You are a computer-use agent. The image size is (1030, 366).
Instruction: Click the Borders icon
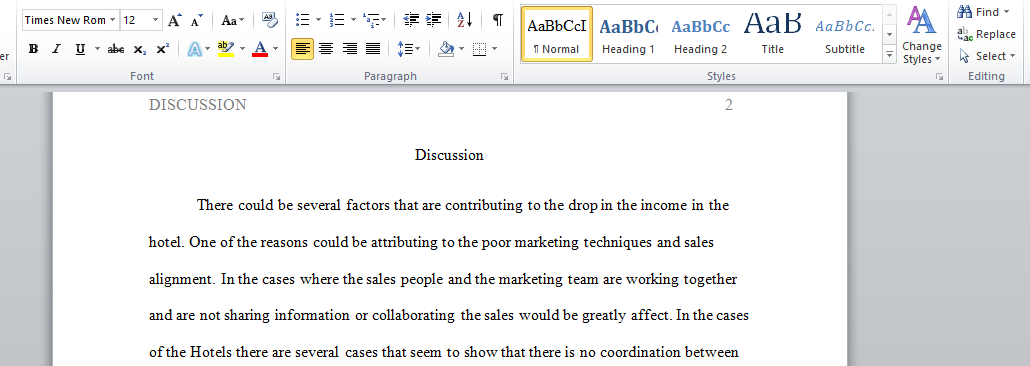coord(480,49)
